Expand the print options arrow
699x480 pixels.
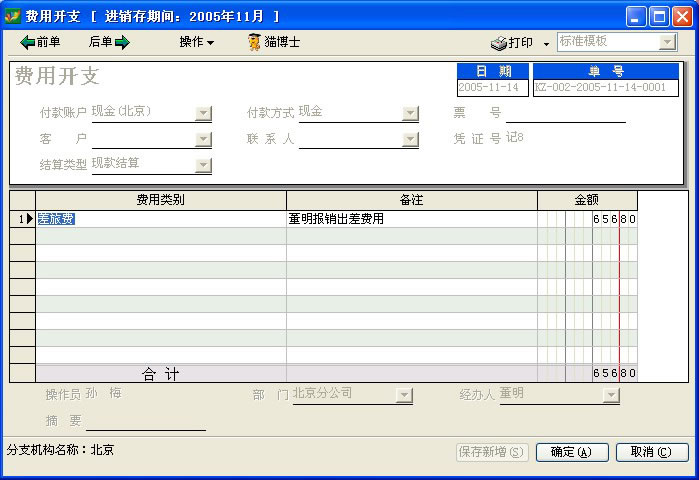pos(546,44)
